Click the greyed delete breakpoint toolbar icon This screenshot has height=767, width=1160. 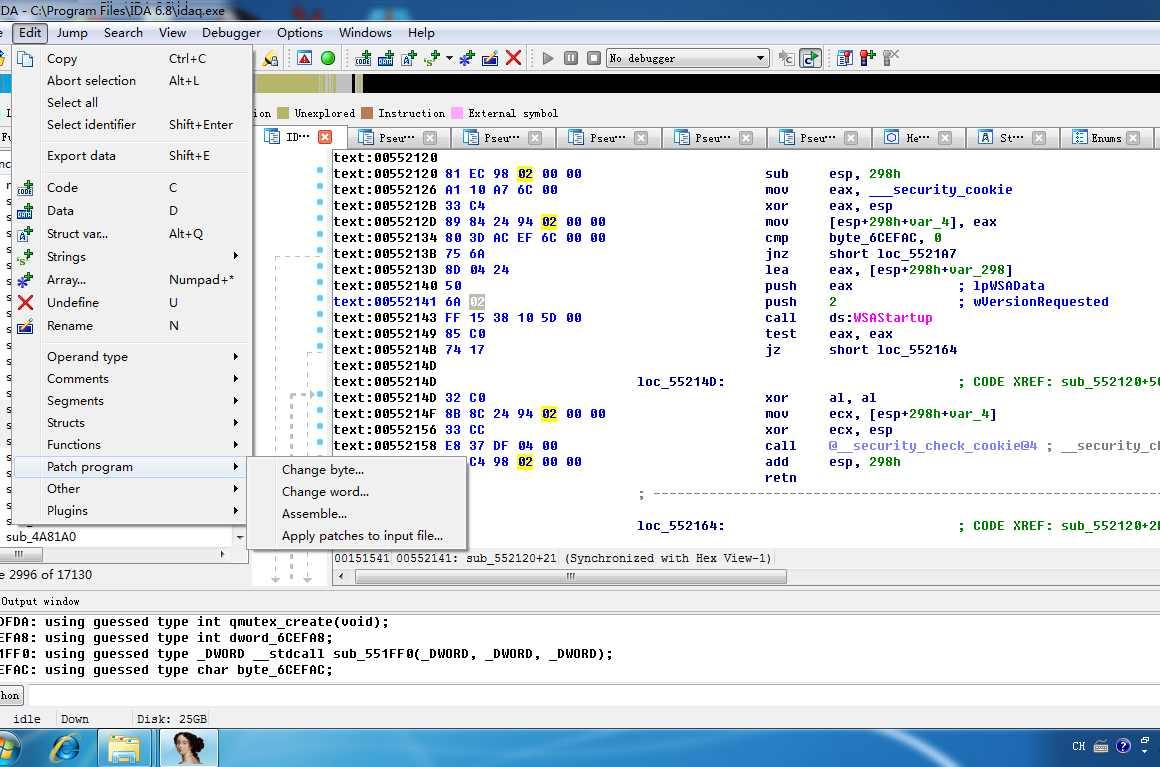tap(891, 58)
